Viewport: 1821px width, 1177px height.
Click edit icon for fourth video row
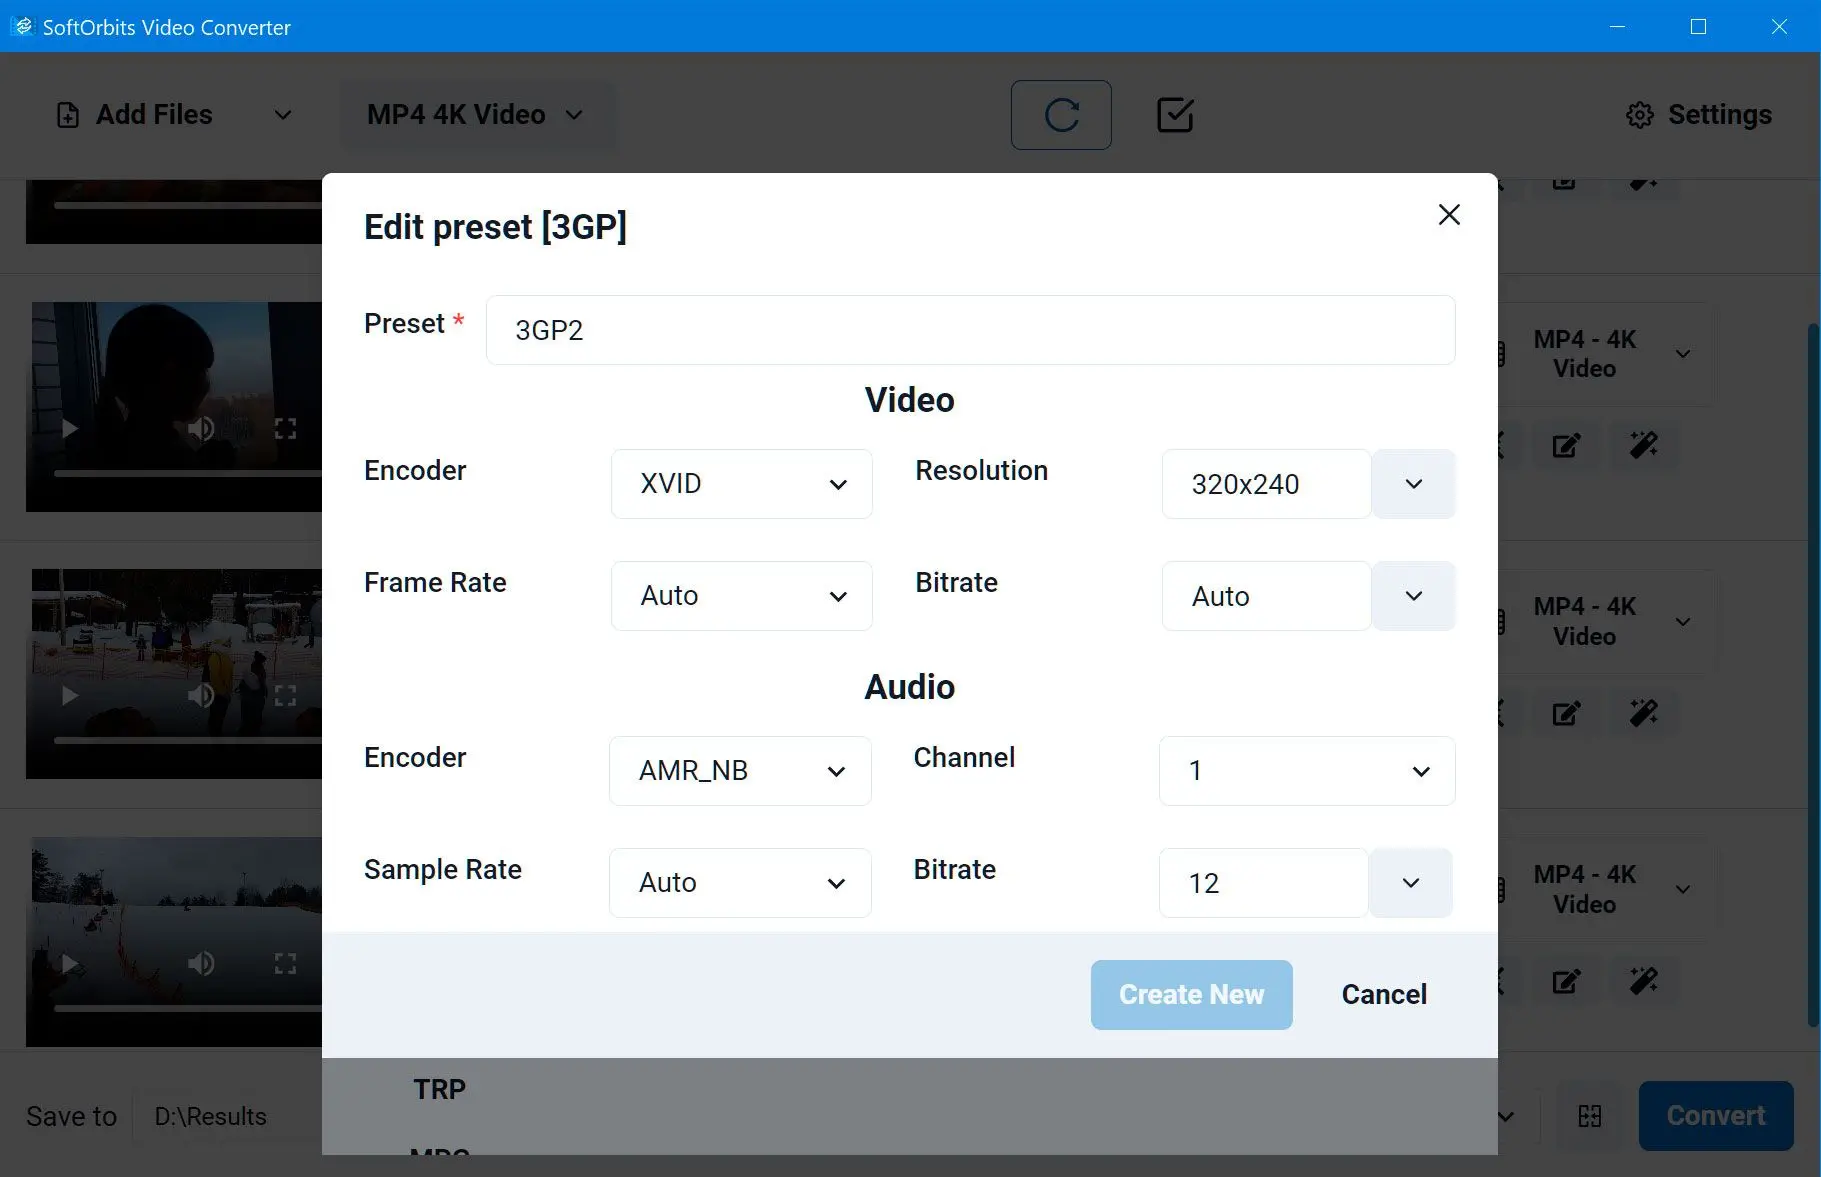[1566, 981]
